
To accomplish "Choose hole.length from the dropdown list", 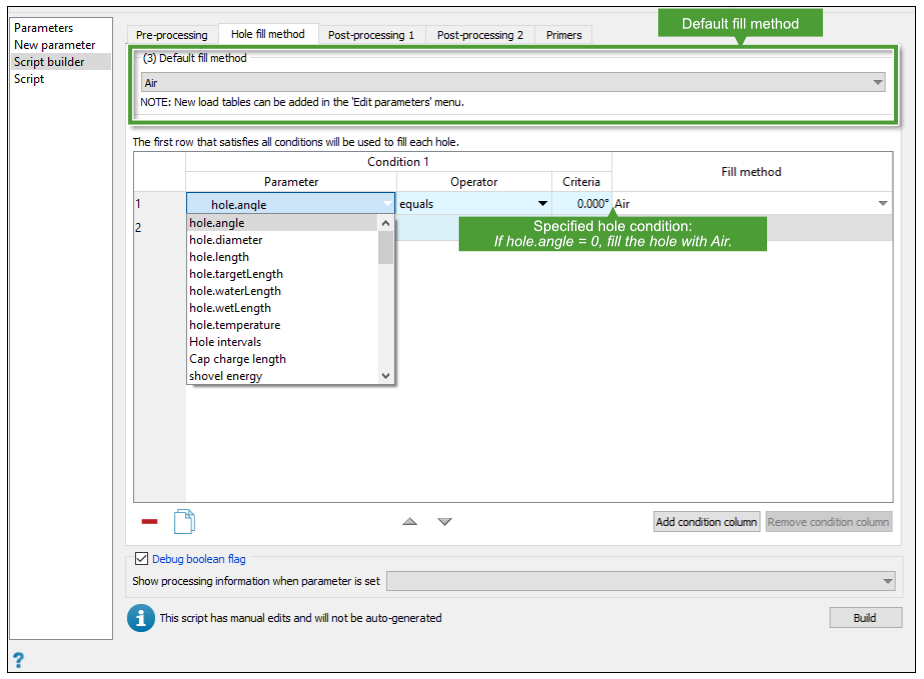I will pyautogui.click(x=282, y=257).
